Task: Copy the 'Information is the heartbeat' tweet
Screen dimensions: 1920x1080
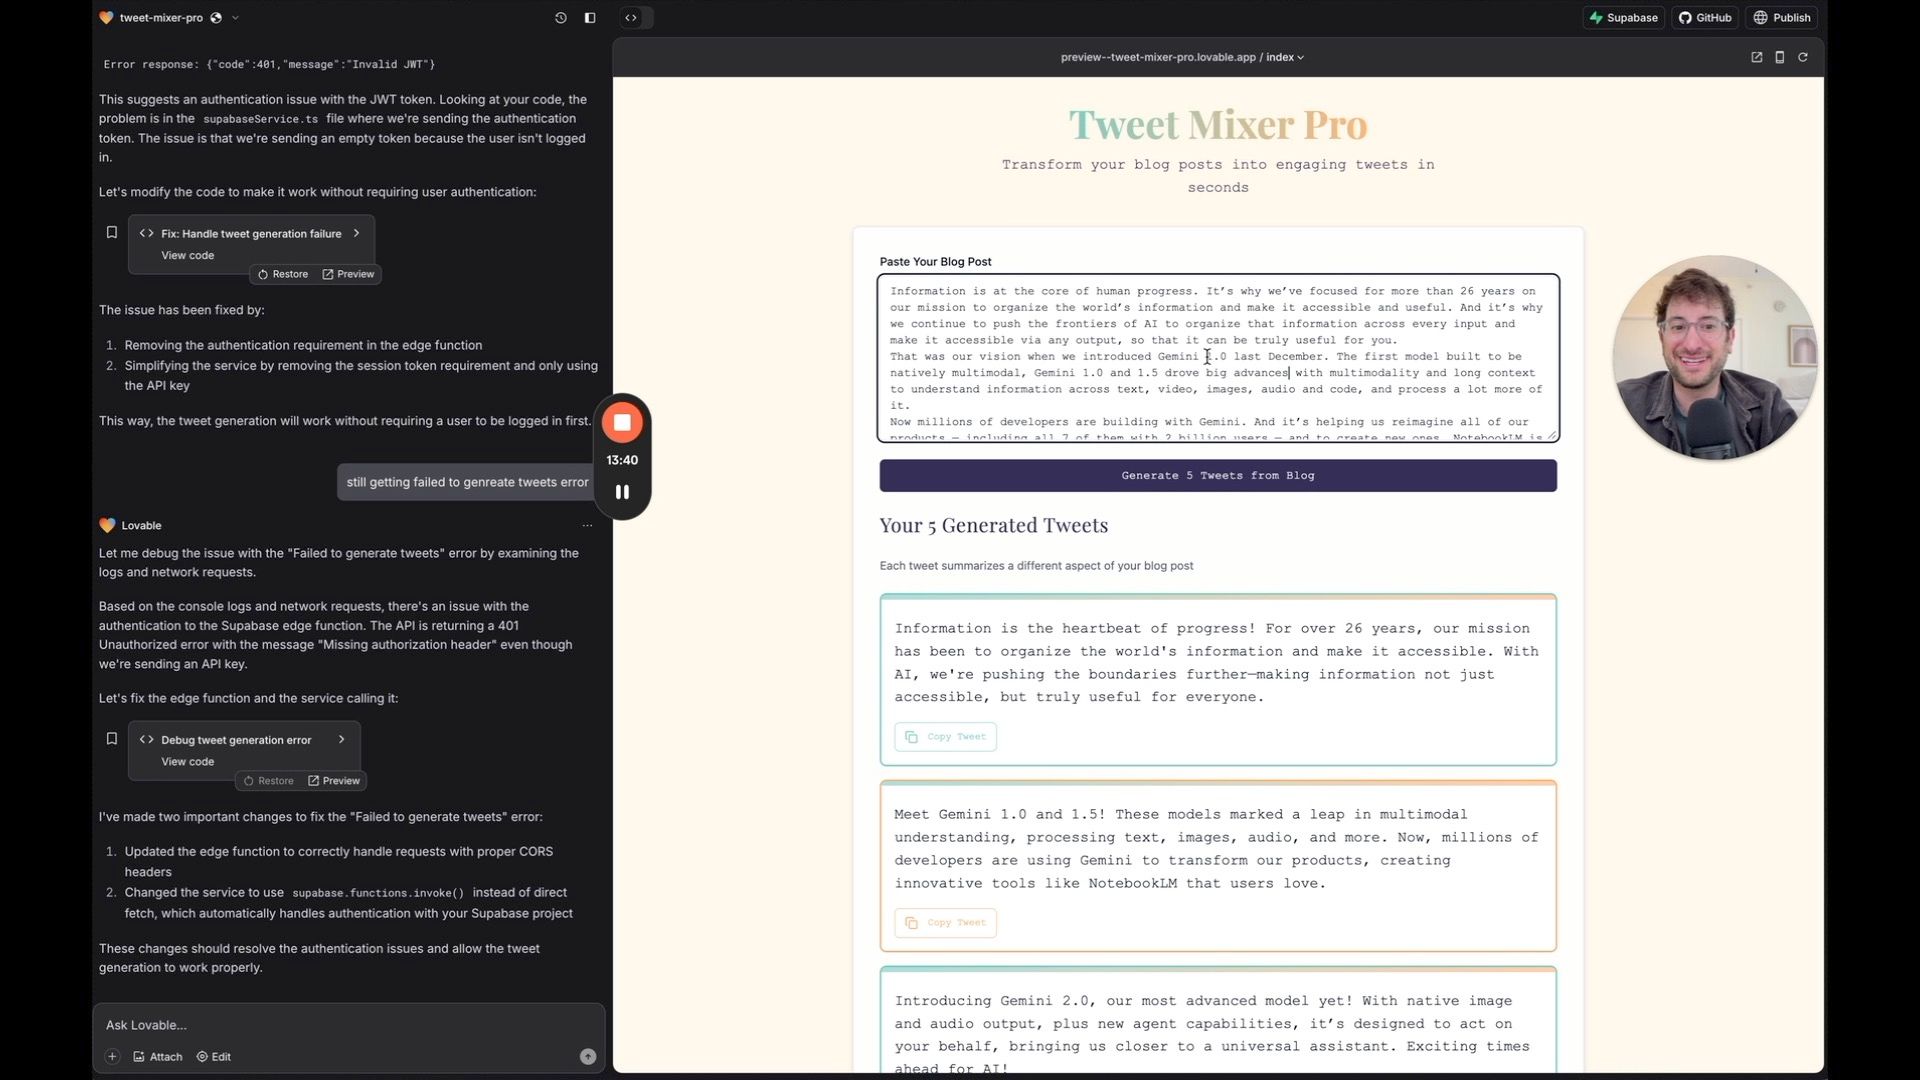Action: [x=945, y=737]
